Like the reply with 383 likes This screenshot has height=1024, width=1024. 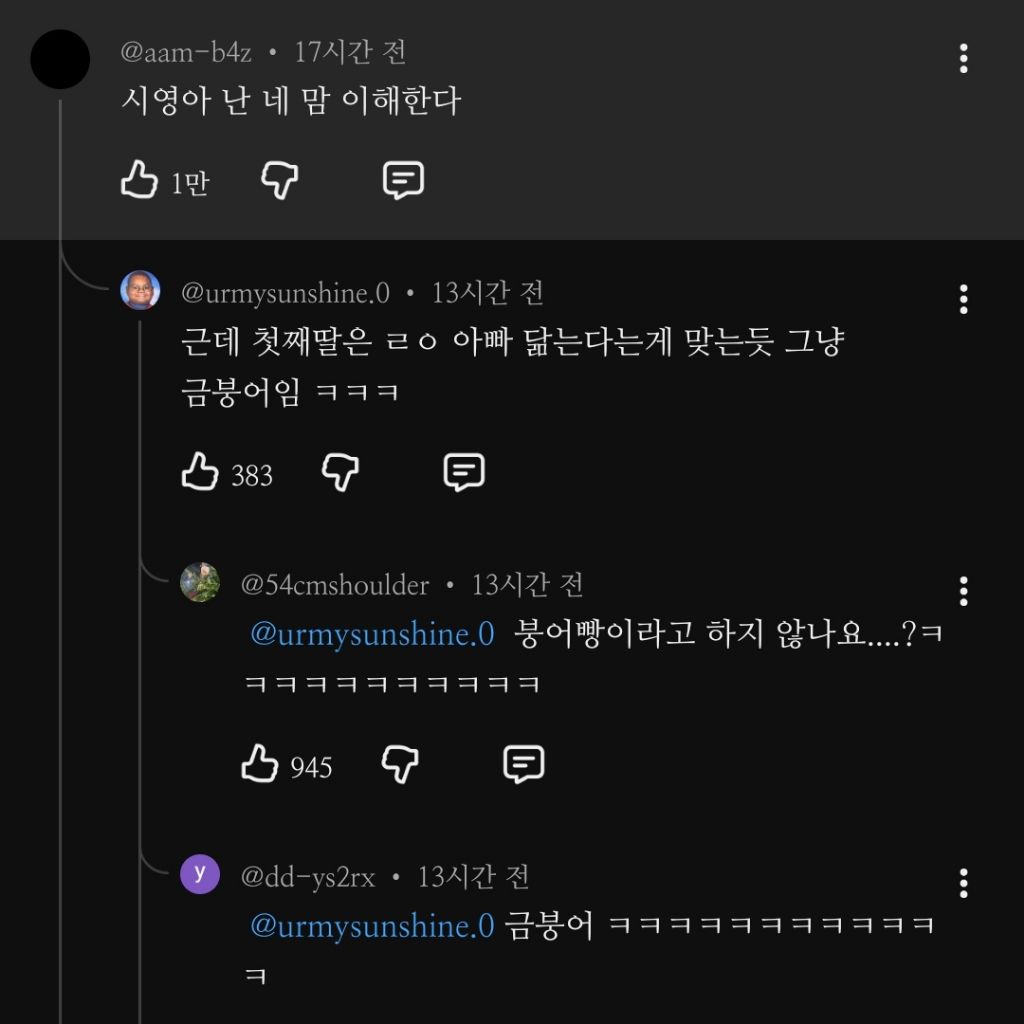click(200, 472)
